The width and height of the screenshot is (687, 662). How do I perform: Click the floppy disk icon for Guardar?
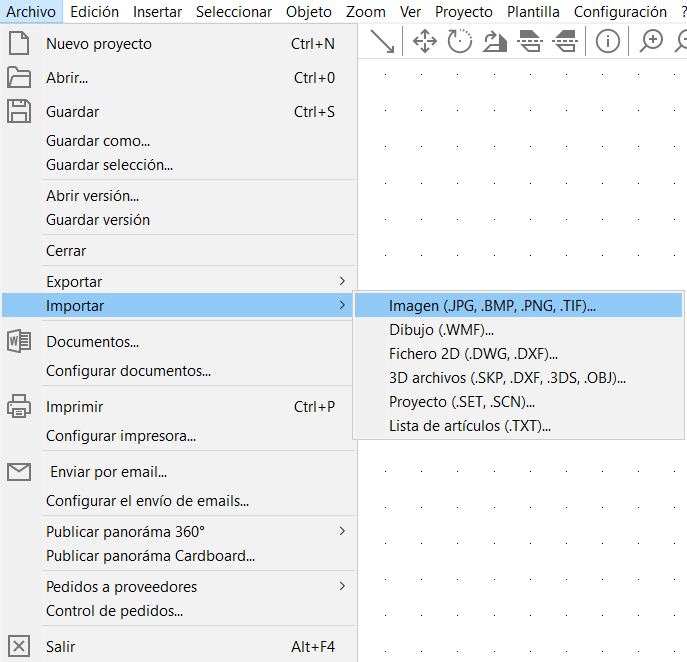click(19, 111)
